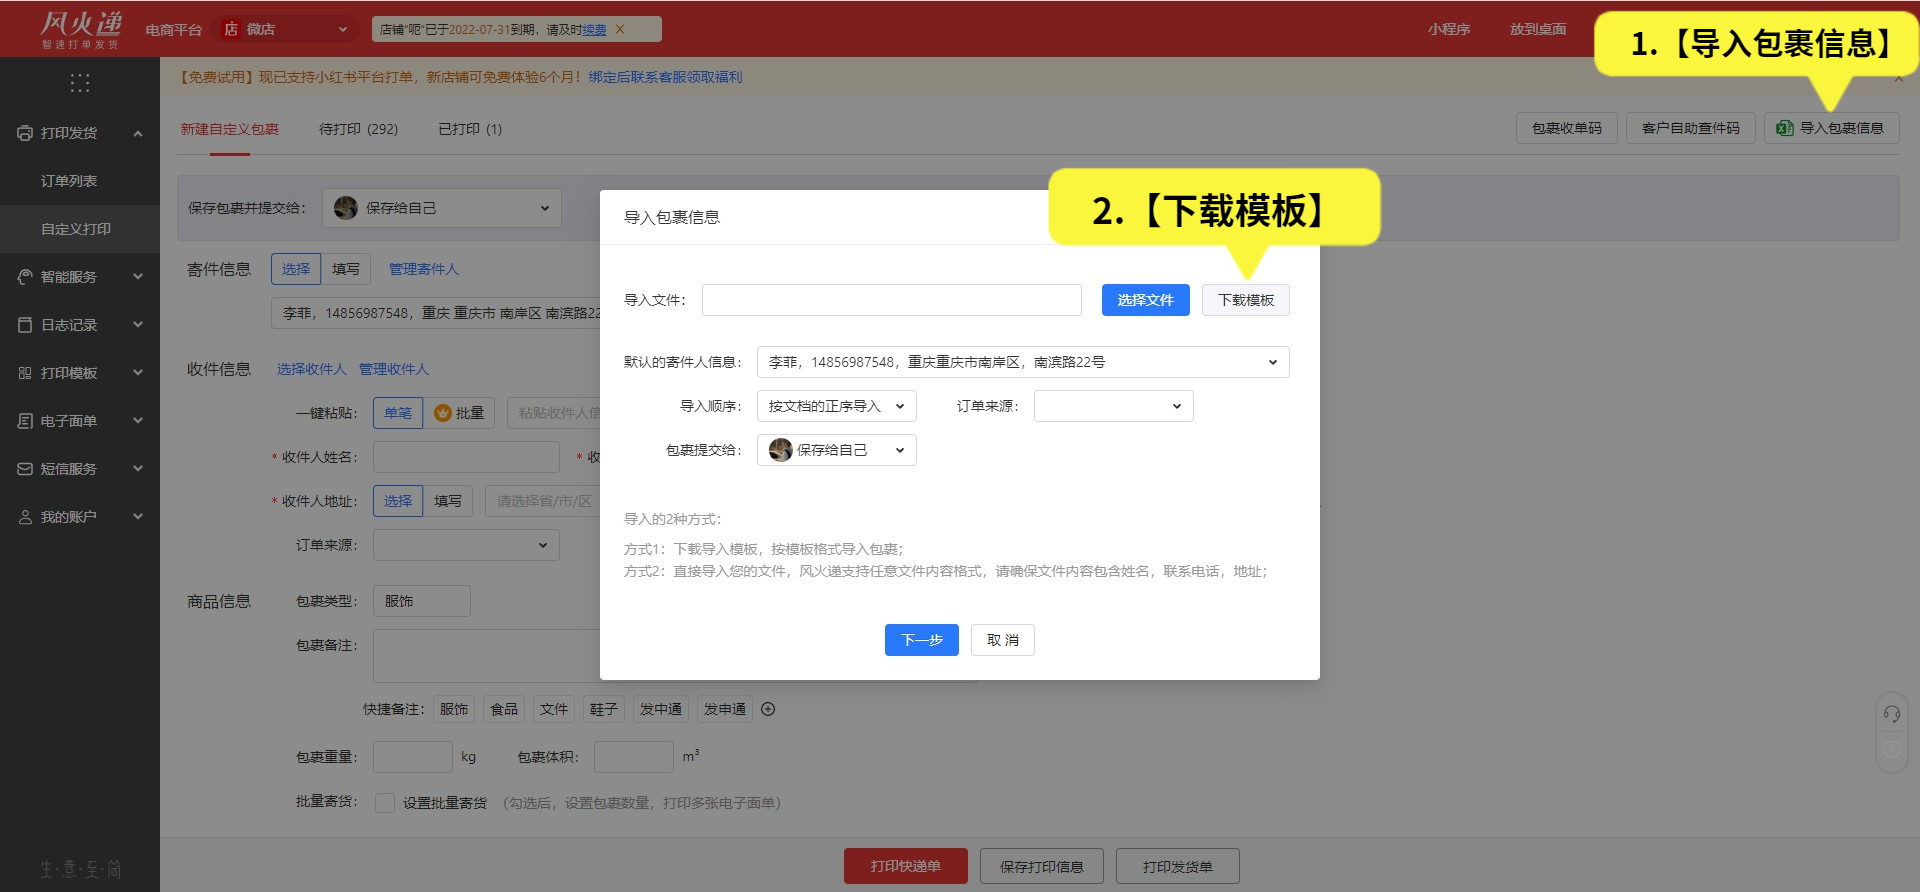
Task: Switch to 新建自定义包裹 tab
Action: tap(230, 129)
